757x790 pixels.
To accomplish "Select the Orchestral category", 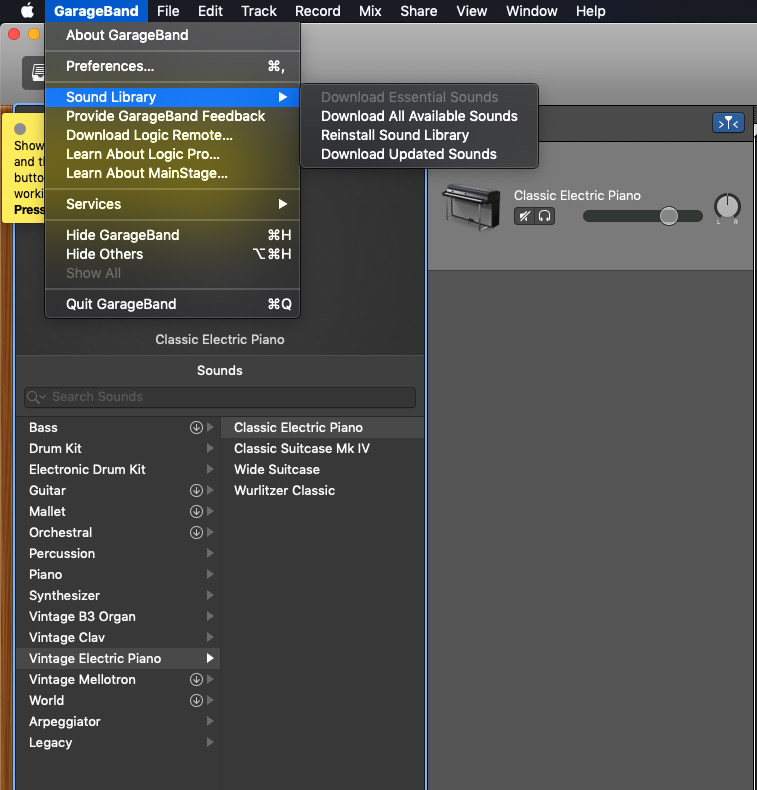I will [118, 533].
